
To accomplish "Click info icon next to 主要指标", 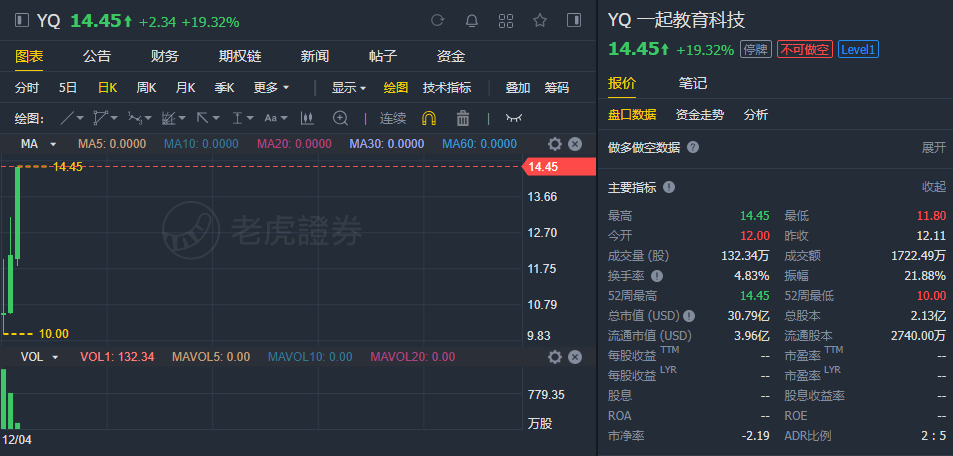I will coord(669,187).
